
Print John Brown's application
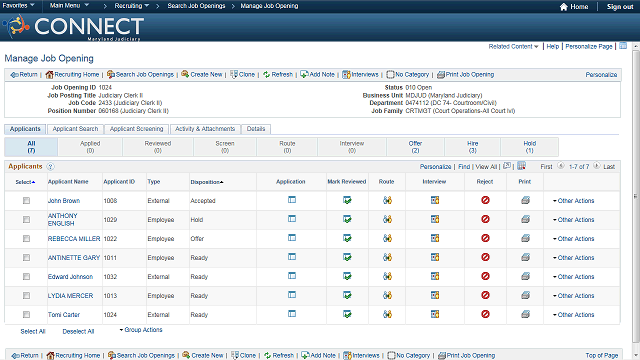point(525,200)
